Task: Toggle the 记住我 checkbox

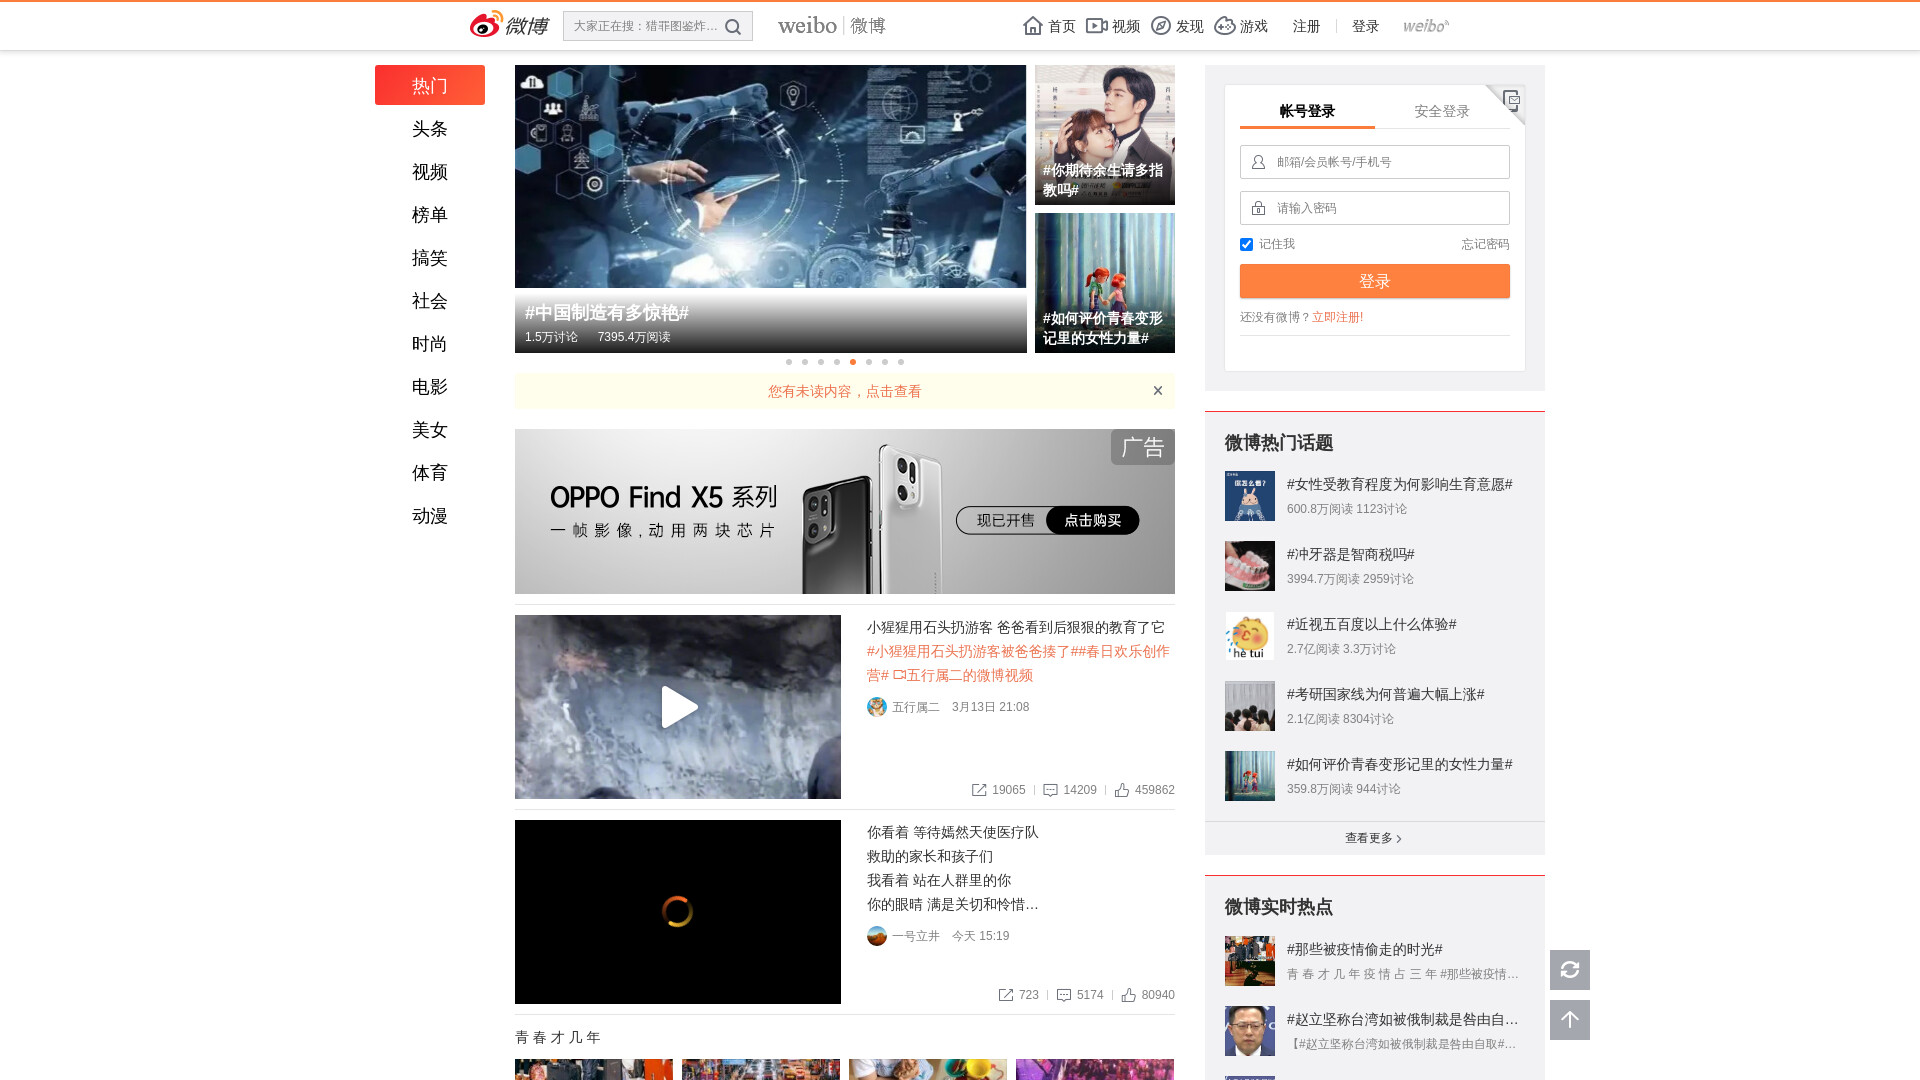Action: pos(1246,244)
